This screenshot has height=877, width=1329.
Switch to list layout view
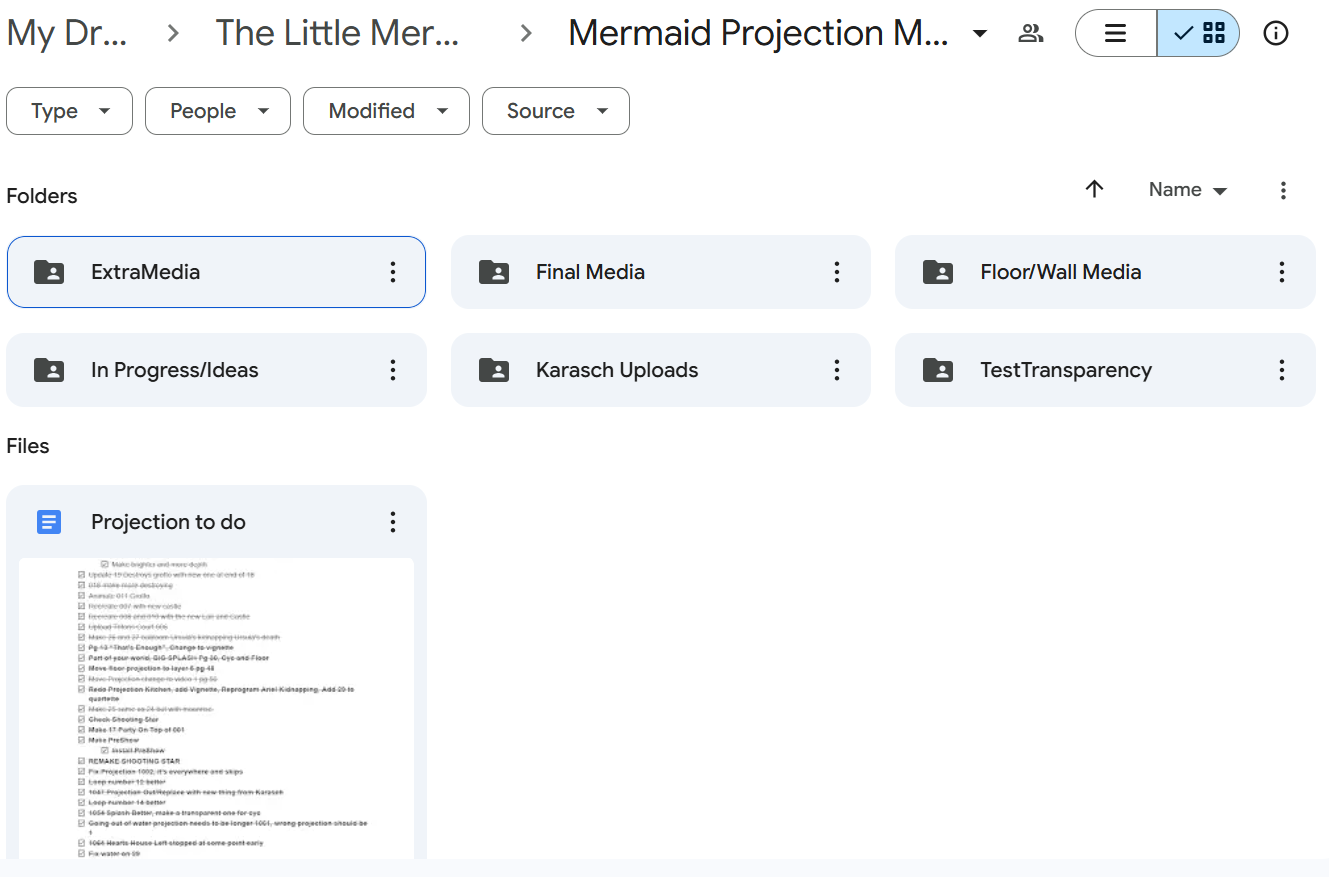point(1116,33)
